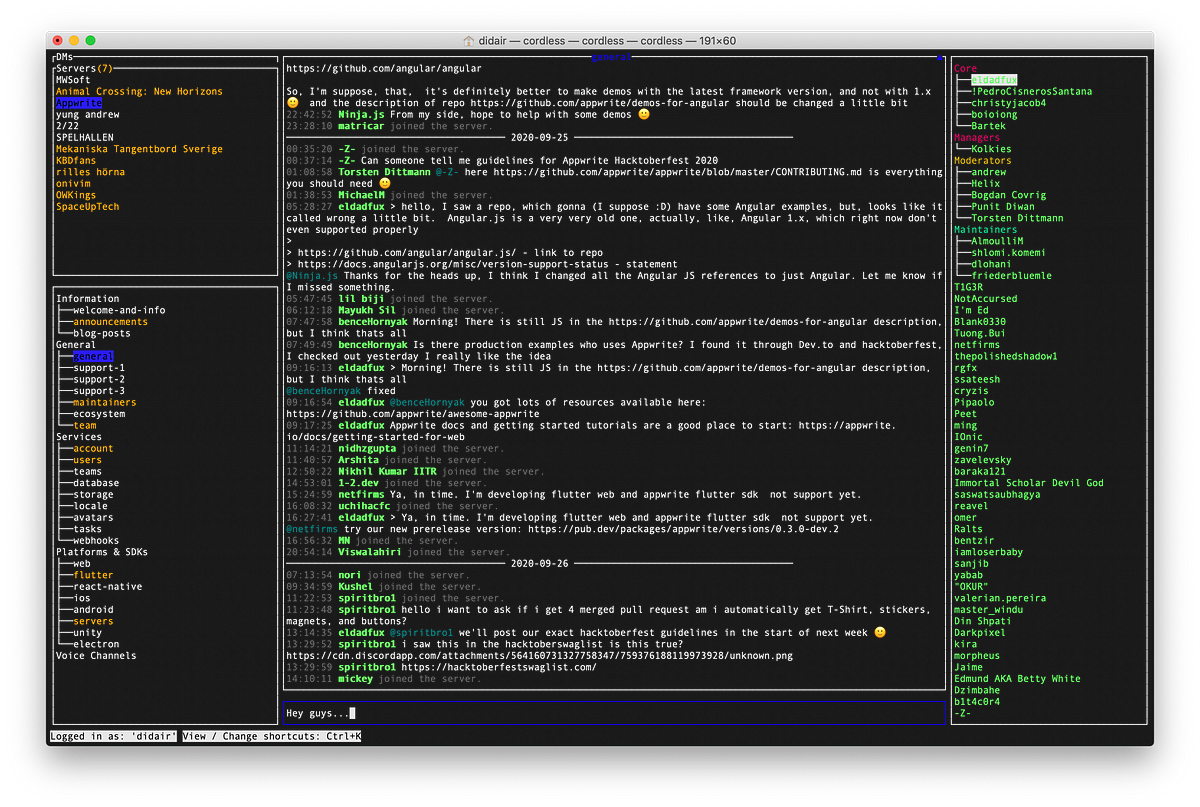
Task: Open the SPELHALLEN server
Action: coord(85,138)
